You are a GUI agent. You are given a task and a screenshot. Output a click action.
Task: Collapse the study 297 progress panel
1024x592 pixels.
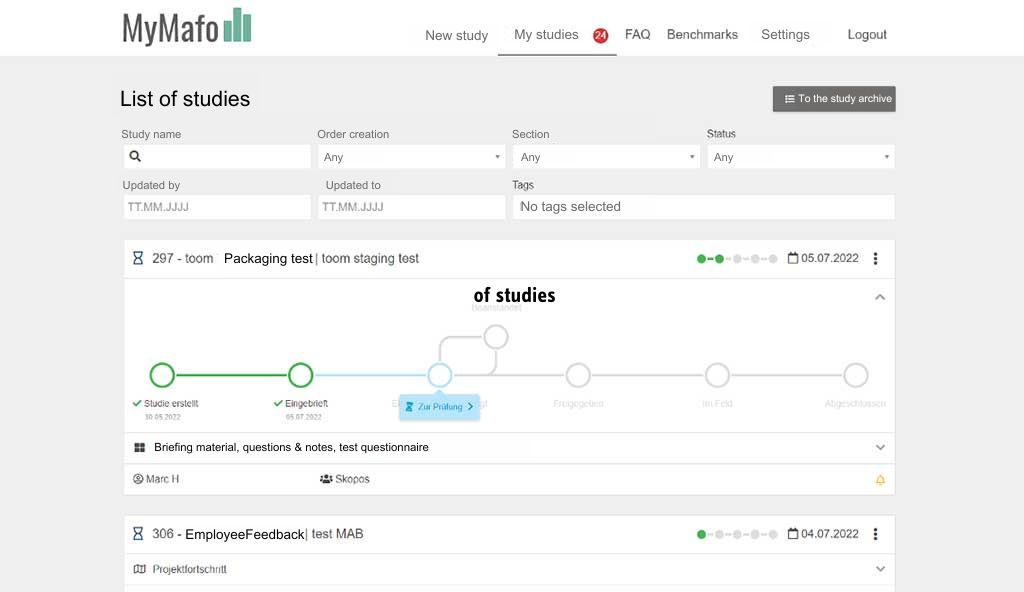click(x=880, y=297)
